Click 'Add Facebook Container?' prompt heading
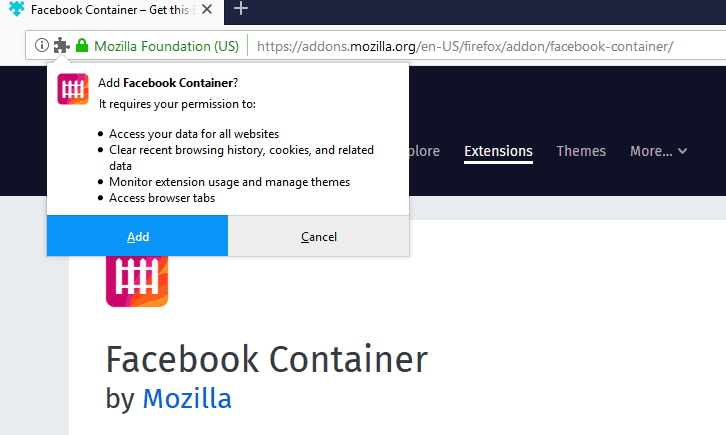 pos(168,83)
